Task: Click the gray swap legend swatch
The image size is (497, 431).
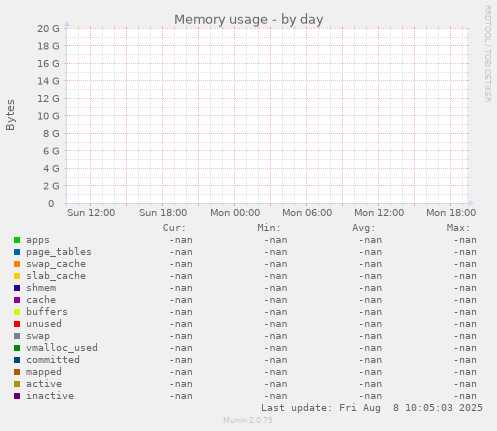Action: coord(17,336)
